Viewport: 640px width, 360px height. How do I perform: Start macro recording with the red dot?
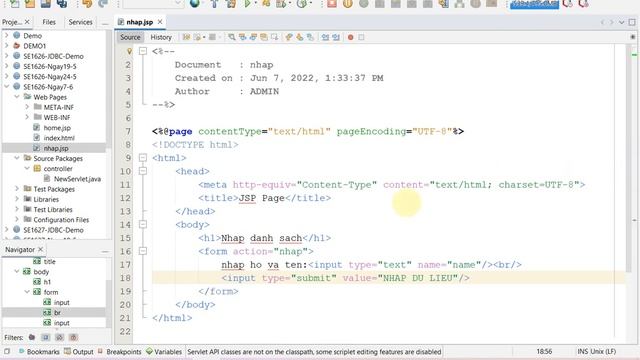[x=350, y=37]
